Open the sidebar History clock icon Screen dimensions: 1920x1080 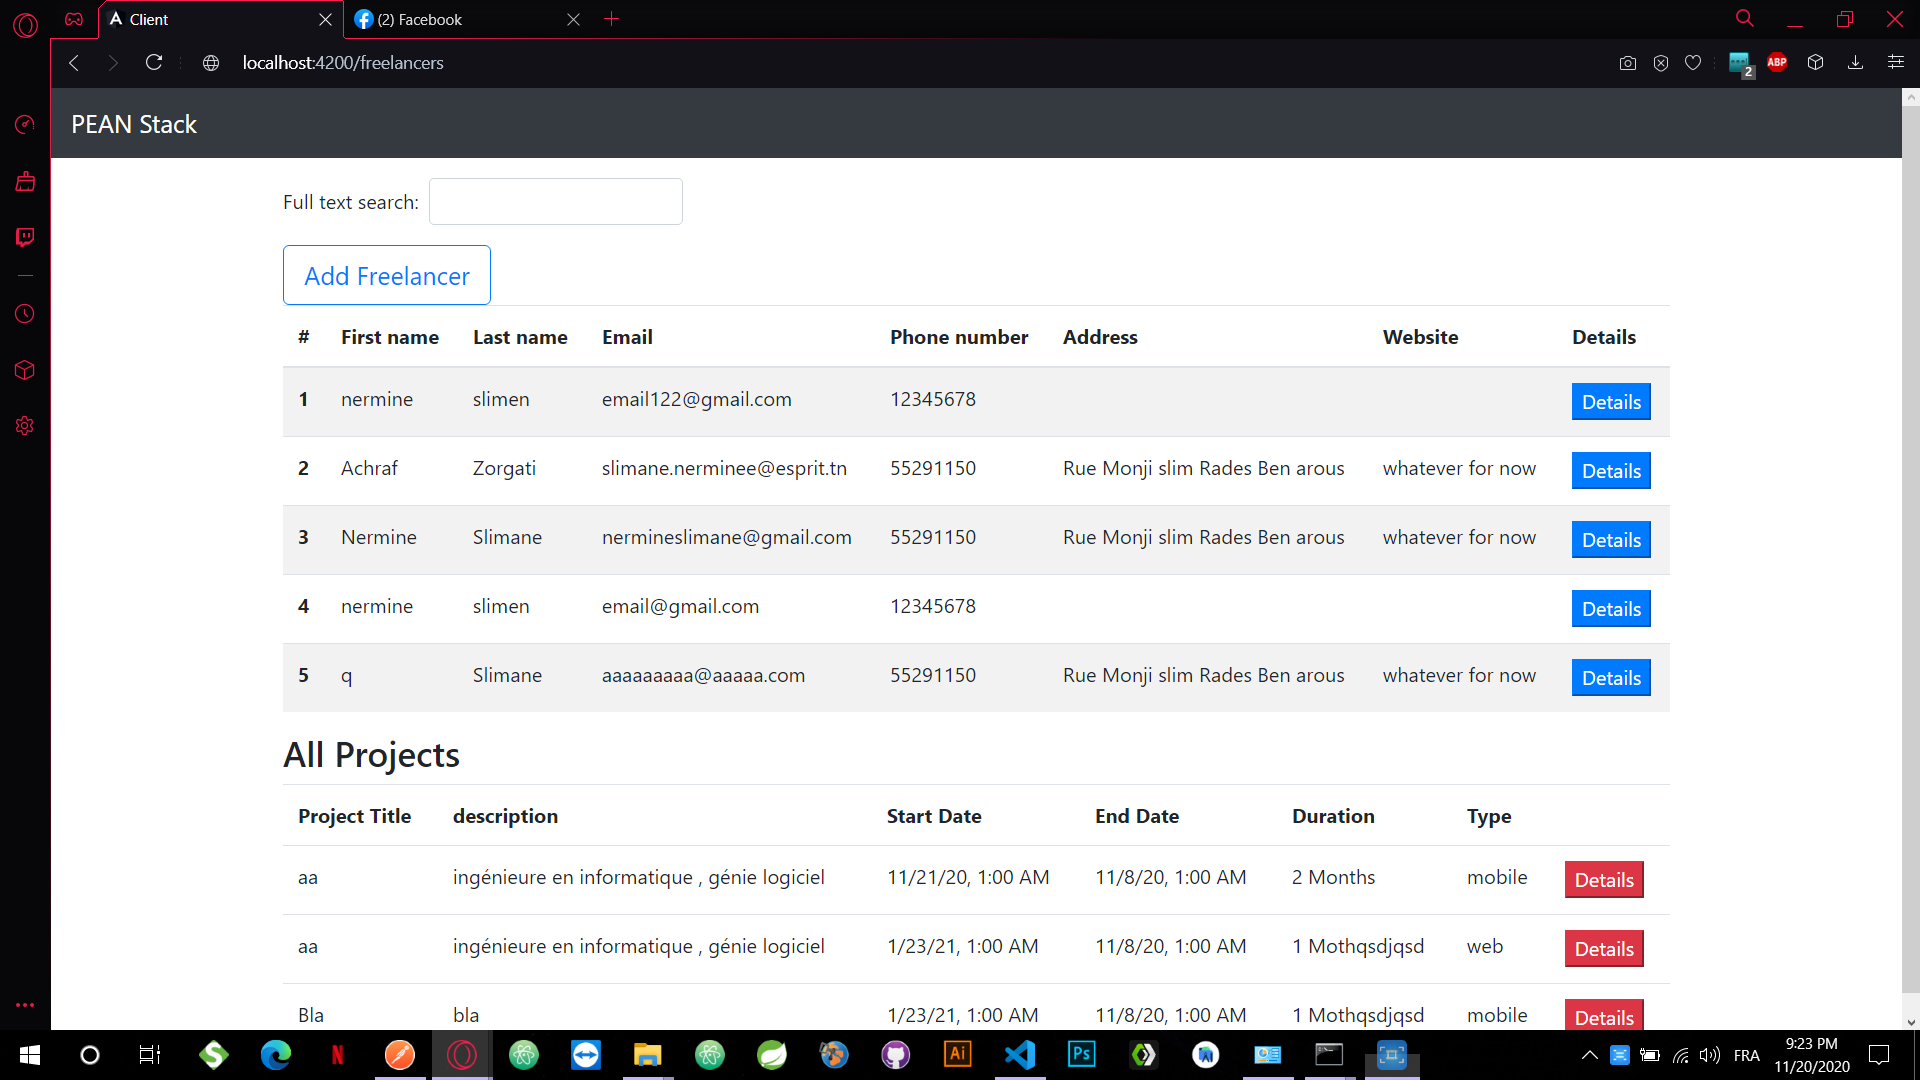click(x=25, y=314)
